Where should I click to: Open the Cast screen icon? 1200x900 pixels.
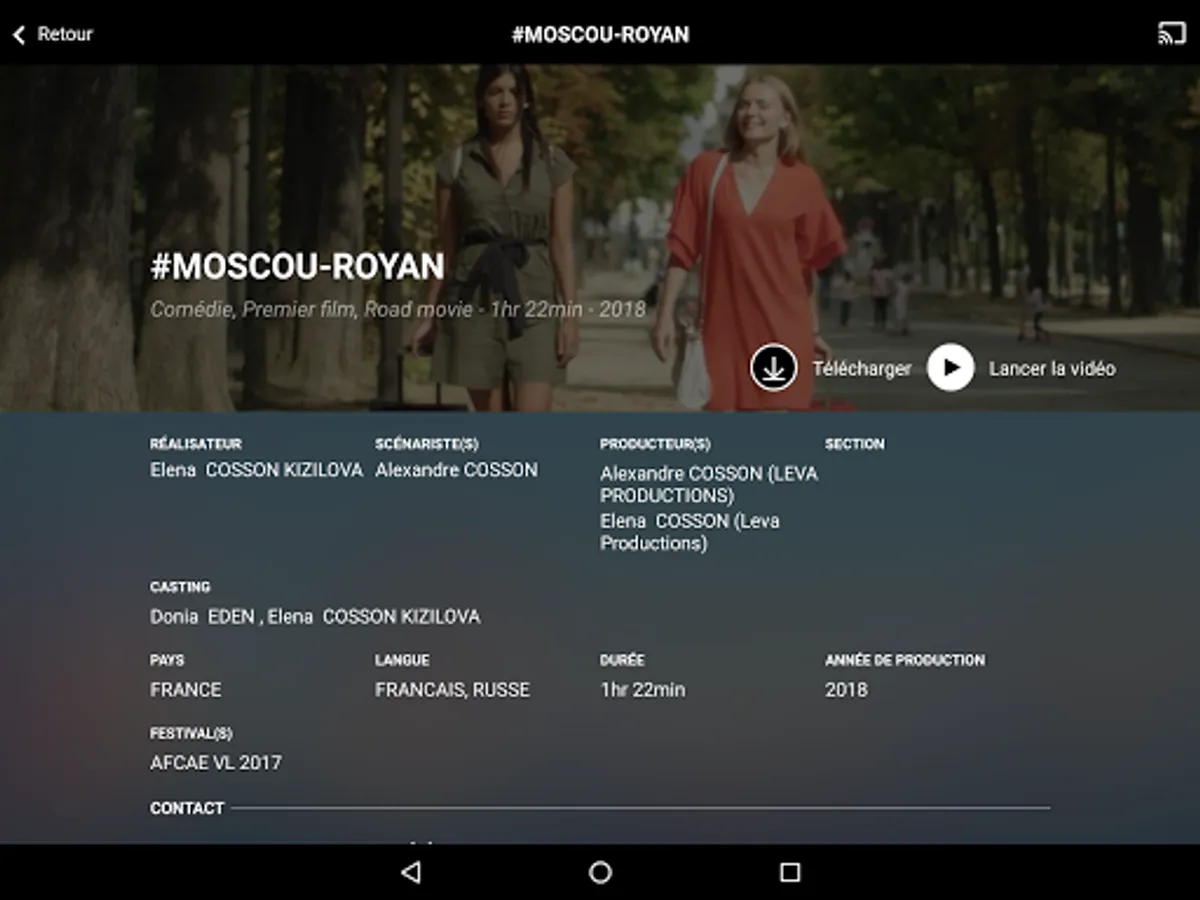point(1171,33)
